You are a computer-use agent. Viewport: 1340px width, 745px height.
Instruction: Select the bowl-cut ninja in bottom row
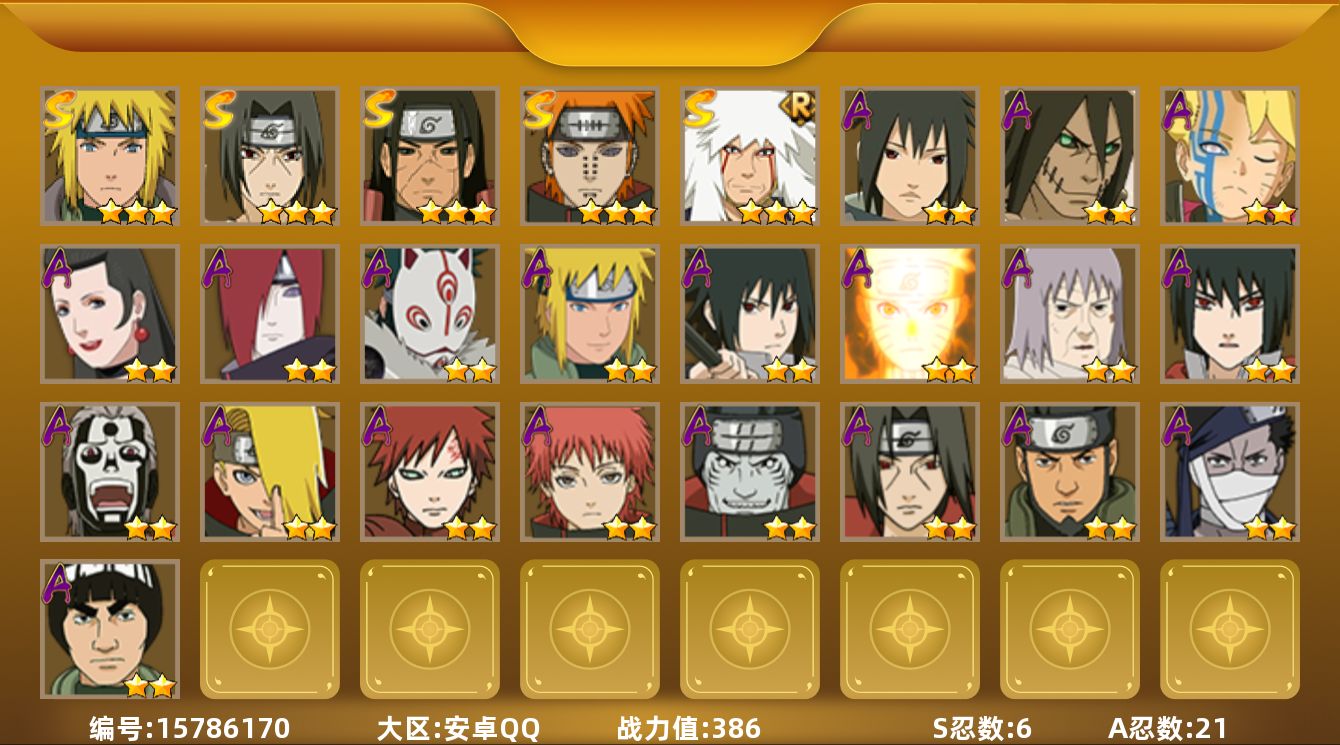tap(110, 629)
